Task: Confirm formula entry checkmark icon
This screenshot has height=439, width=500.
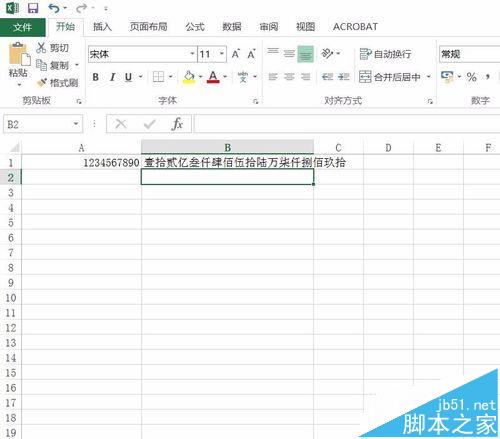Action: point(149,124)
